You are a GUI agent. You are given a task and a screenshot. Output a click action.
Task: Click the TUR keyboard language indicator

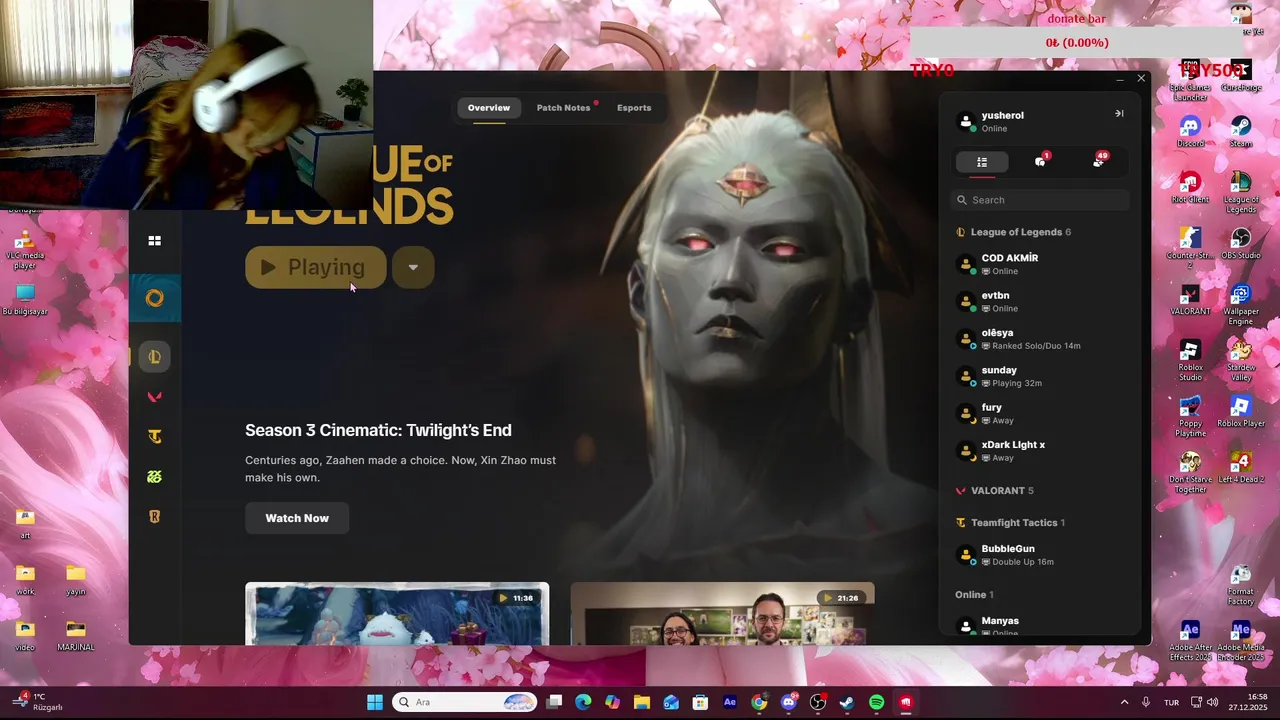(x=1171, y=702)
